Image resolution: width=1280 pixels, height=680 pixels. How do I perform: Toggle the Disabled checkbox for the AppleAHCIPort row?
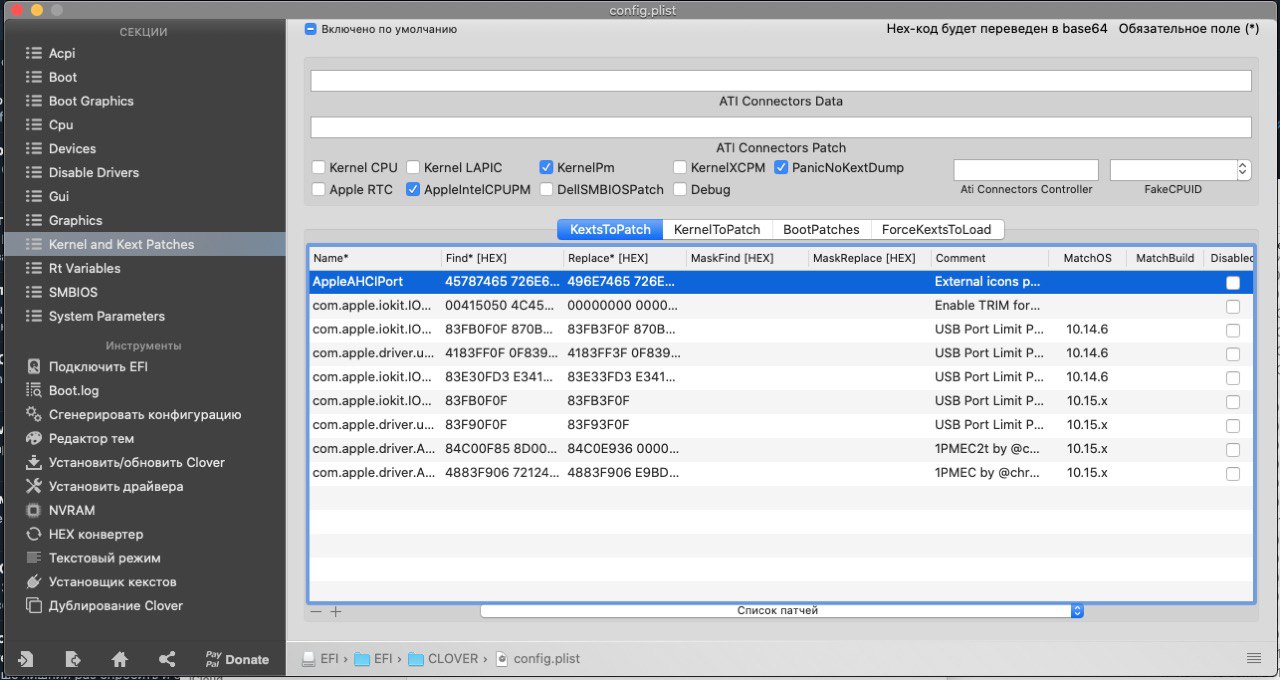pos(1233,283)
